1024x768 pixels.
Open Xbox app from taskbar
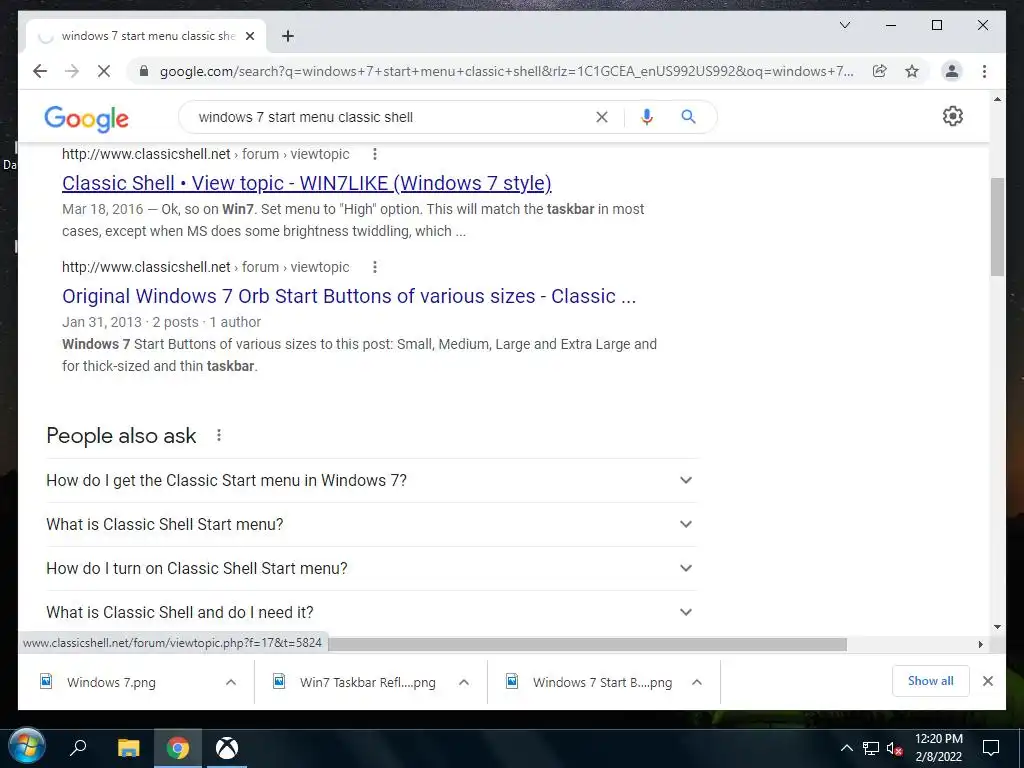(x=227, y=748)
